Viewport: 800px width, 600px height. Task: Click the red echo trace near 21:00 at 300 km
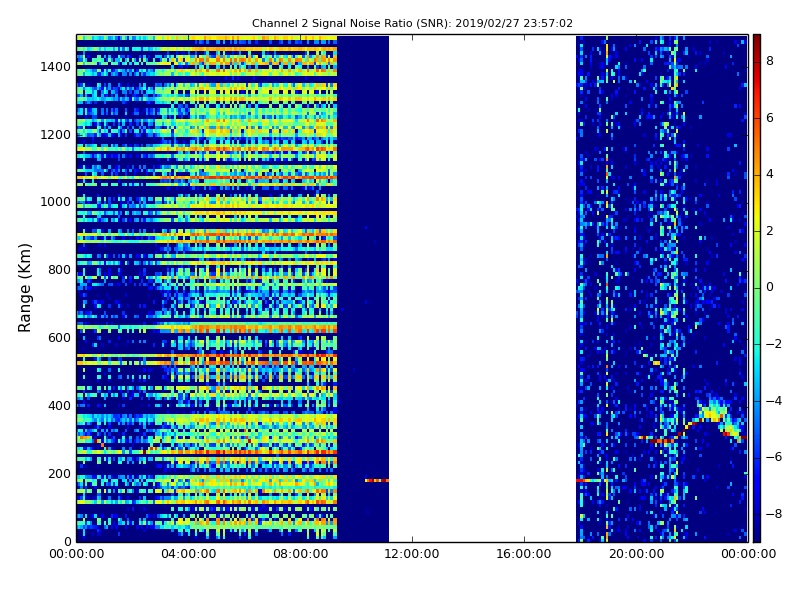[661, 439]
